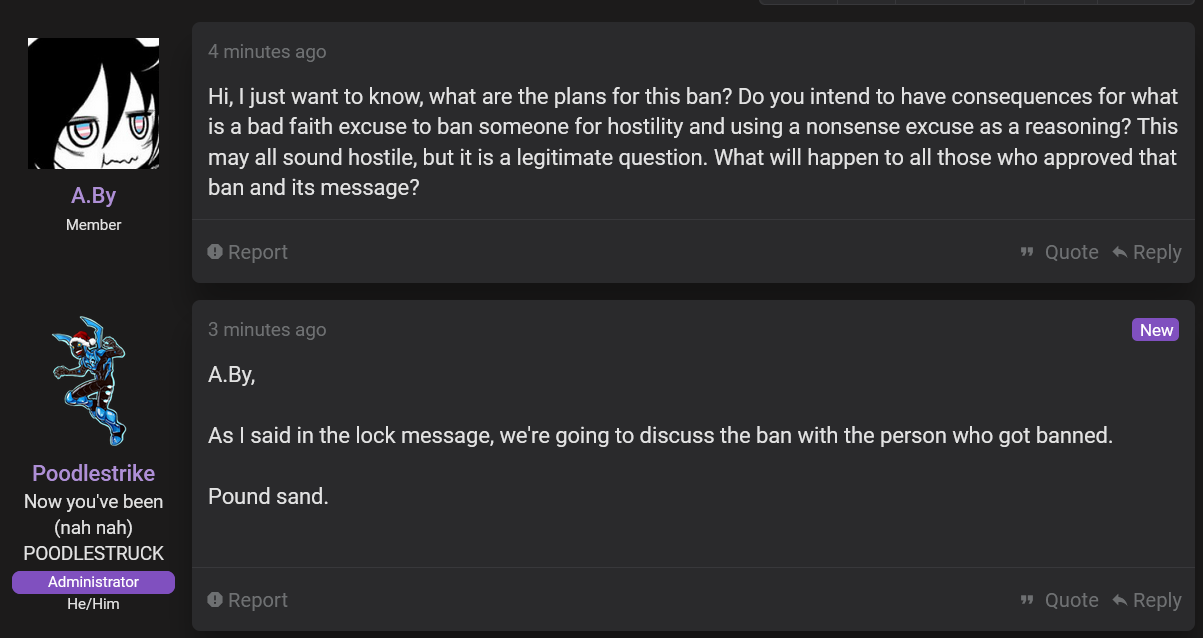Screen dimensions: 1203x638
Task: Open A.By's anime avatar image
Action: coord(93,104)
